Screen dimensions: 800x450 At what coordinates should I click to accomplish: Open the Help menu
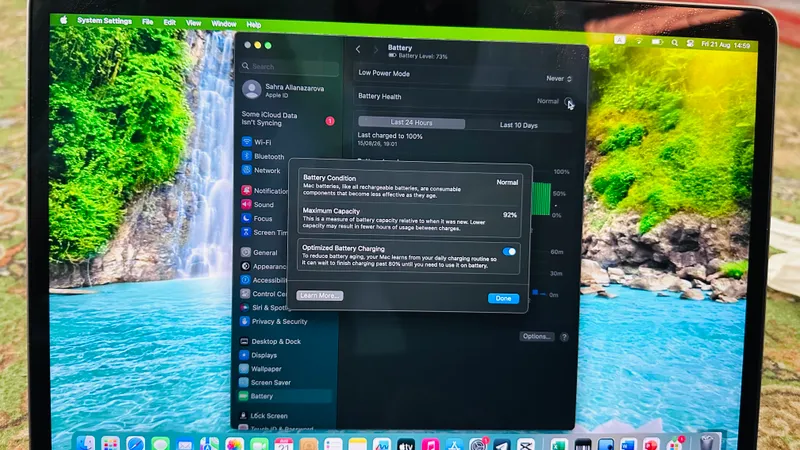pyautogui.click(x=254, y=24)
